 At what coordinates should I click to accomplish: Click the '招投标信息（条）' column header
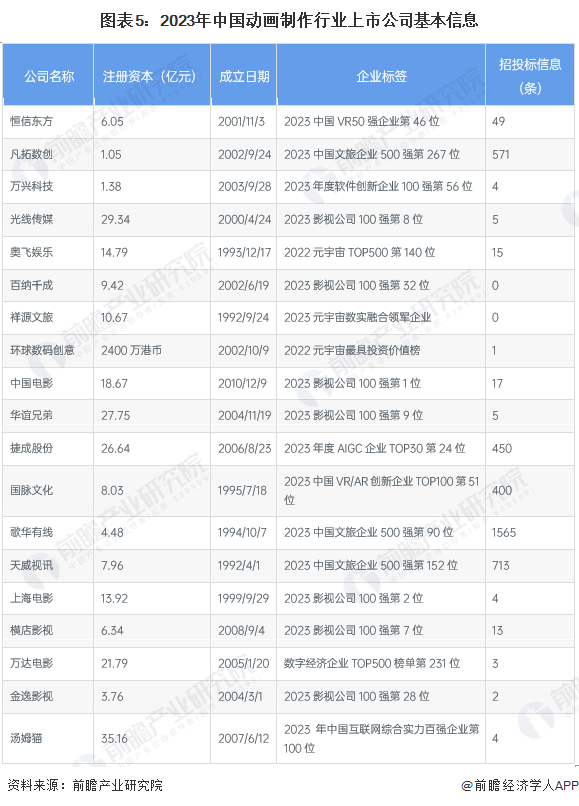click(530, 76)
